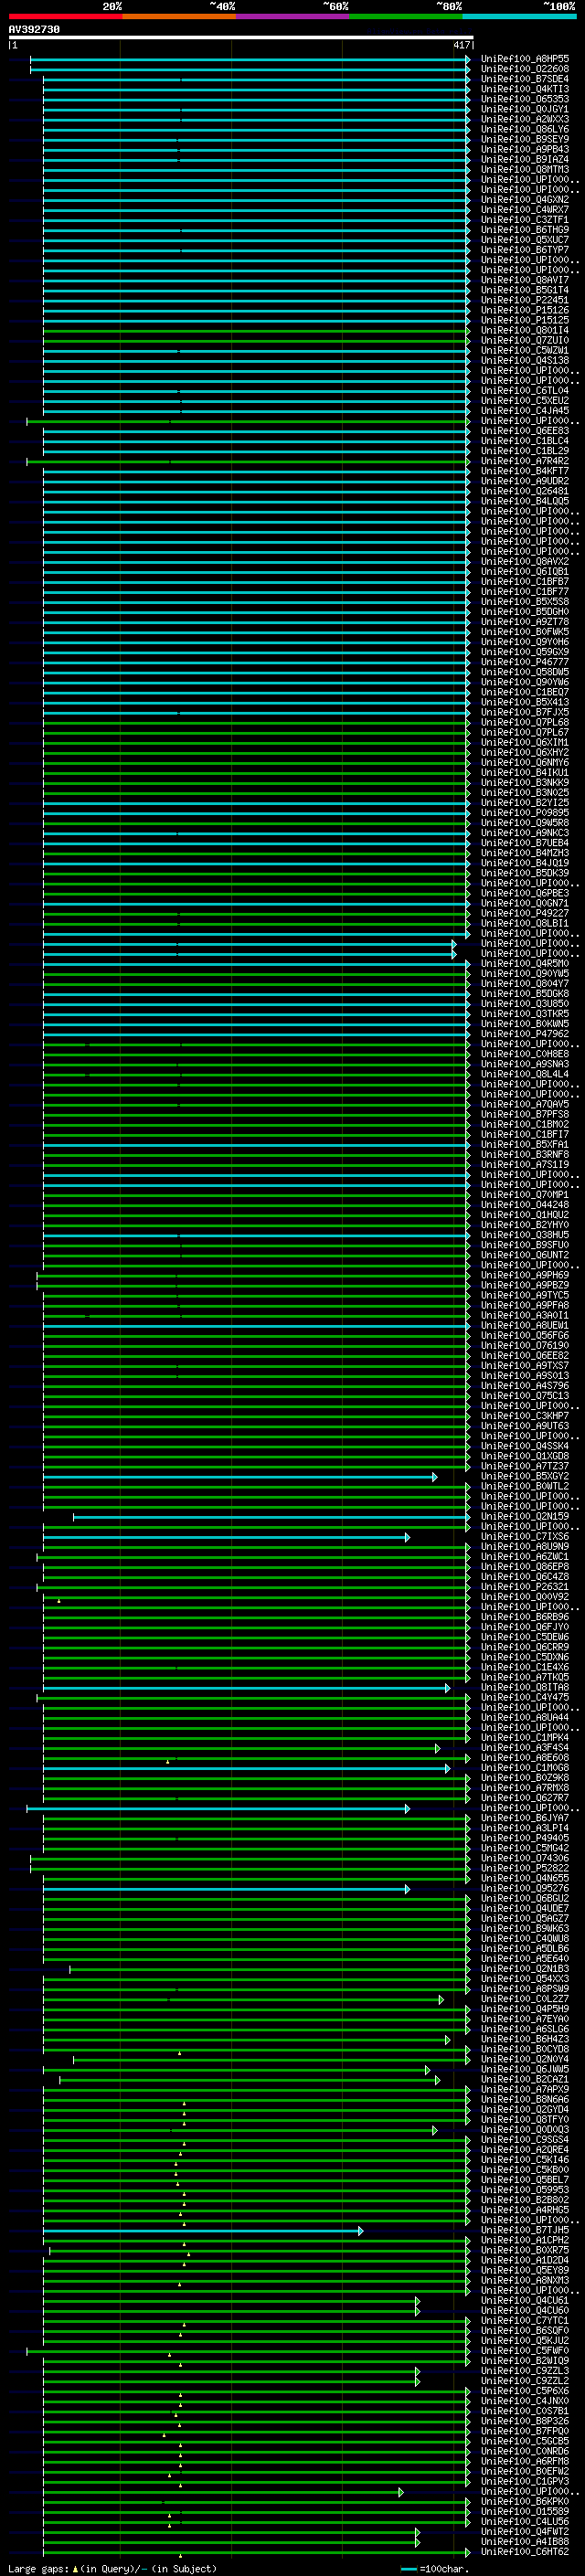Click the cyan ~100% identity legend swatch
Viewport: 585px width, 2576px height.
(519, 16)
